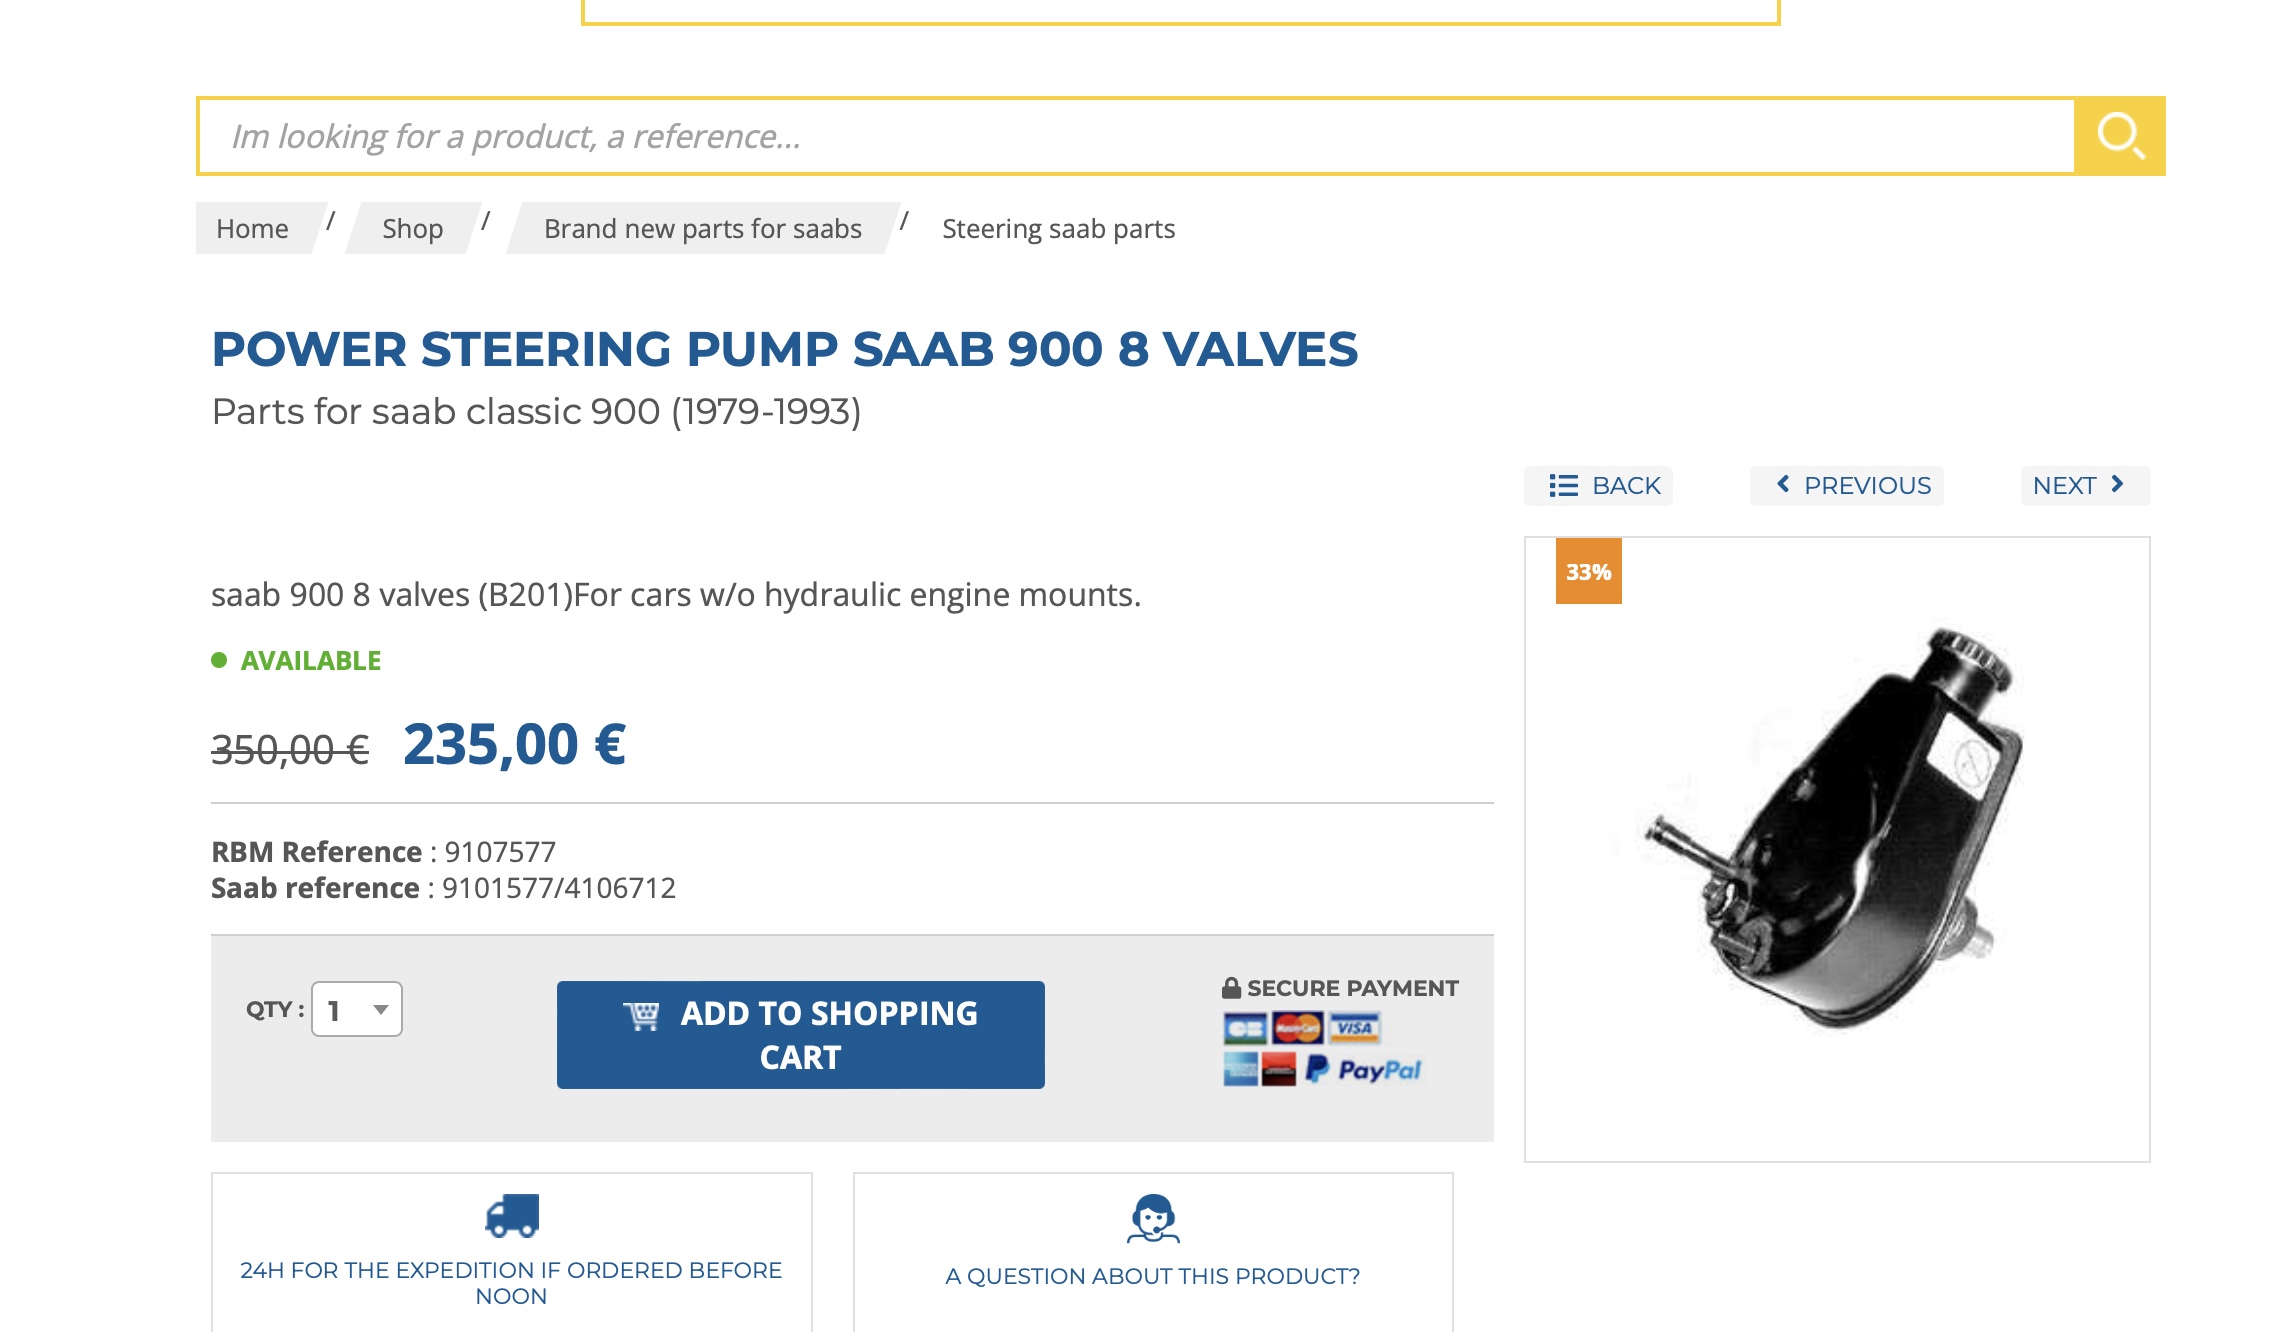This screenshot has width=2272, height=1332.
Task: Go to the Previous product
Action: point(1853,486)
